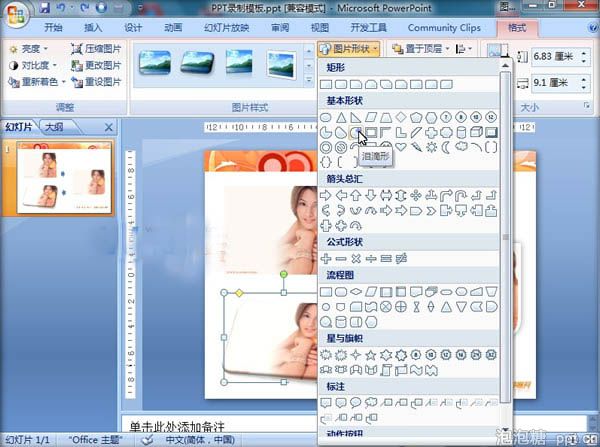The width and height of the screenshot is (600, 447).
Task: Pick the no-symbol prohibited shape
Action: point(341,147)
